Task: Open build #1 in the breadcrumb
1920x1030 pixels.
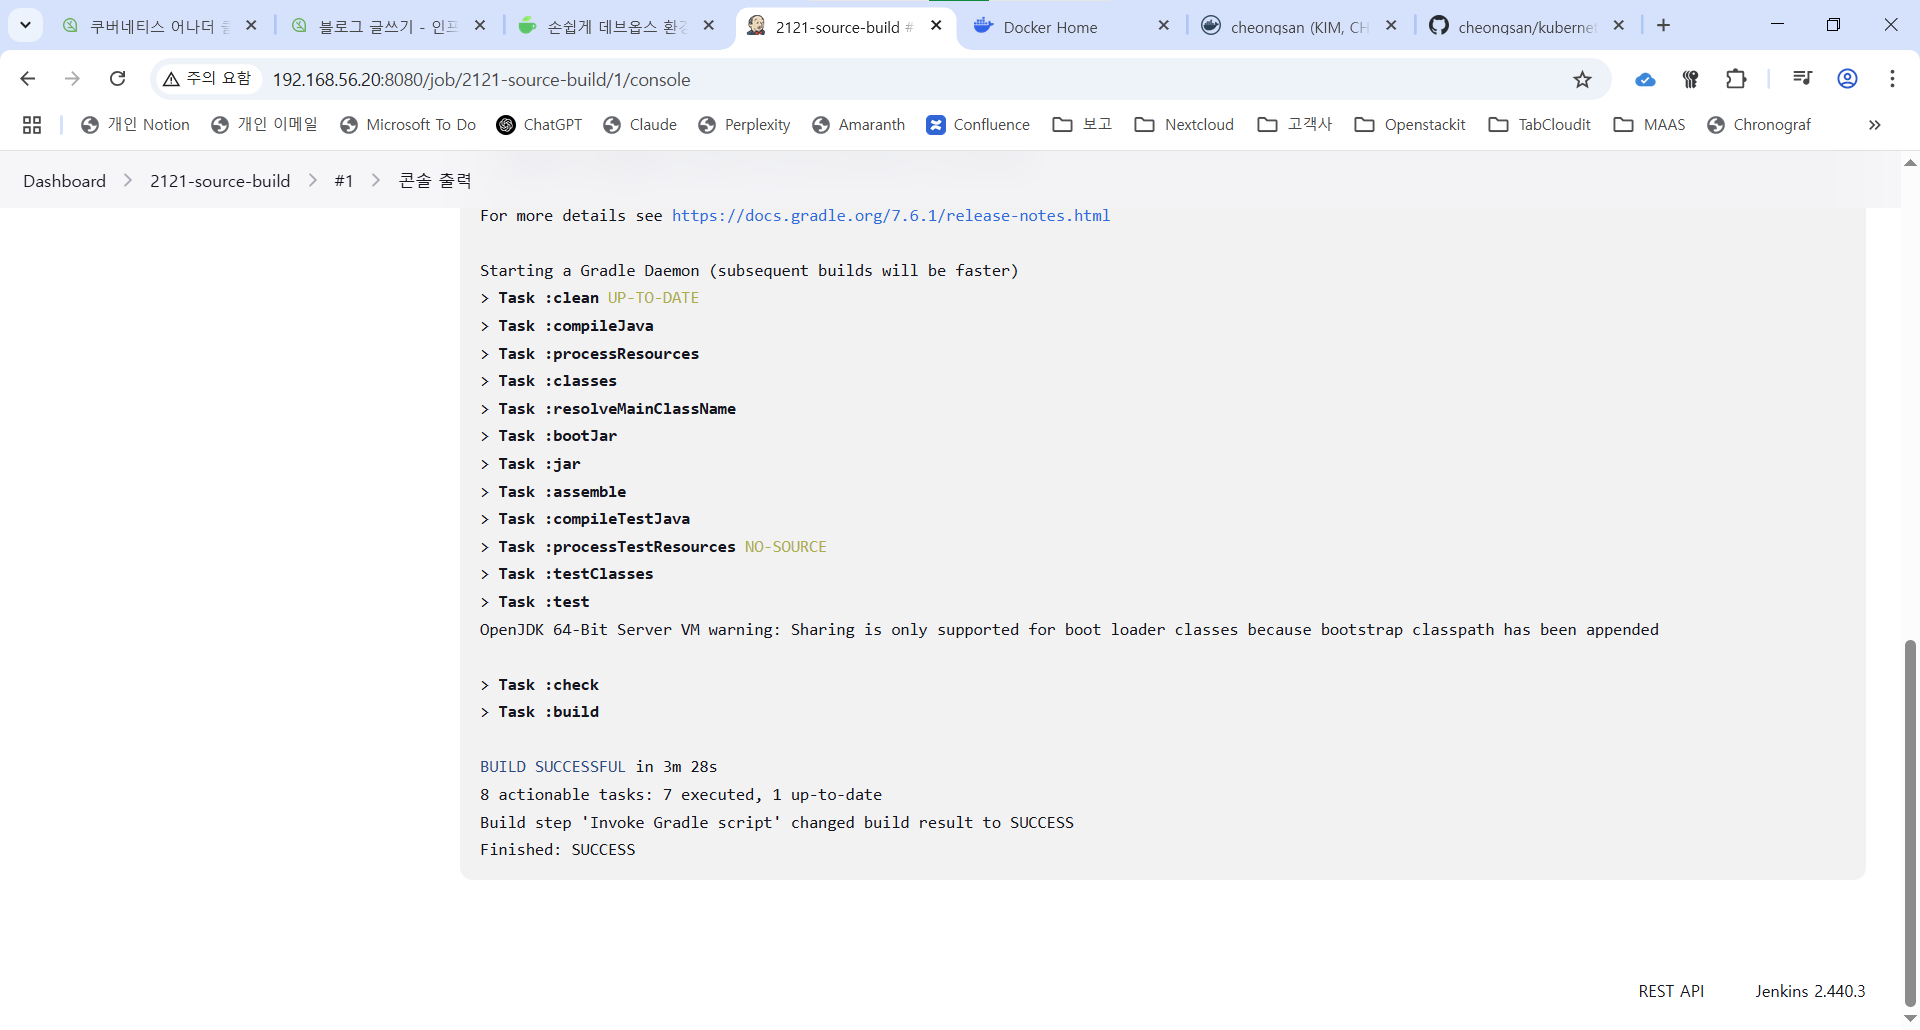Action: pos(344,181)
